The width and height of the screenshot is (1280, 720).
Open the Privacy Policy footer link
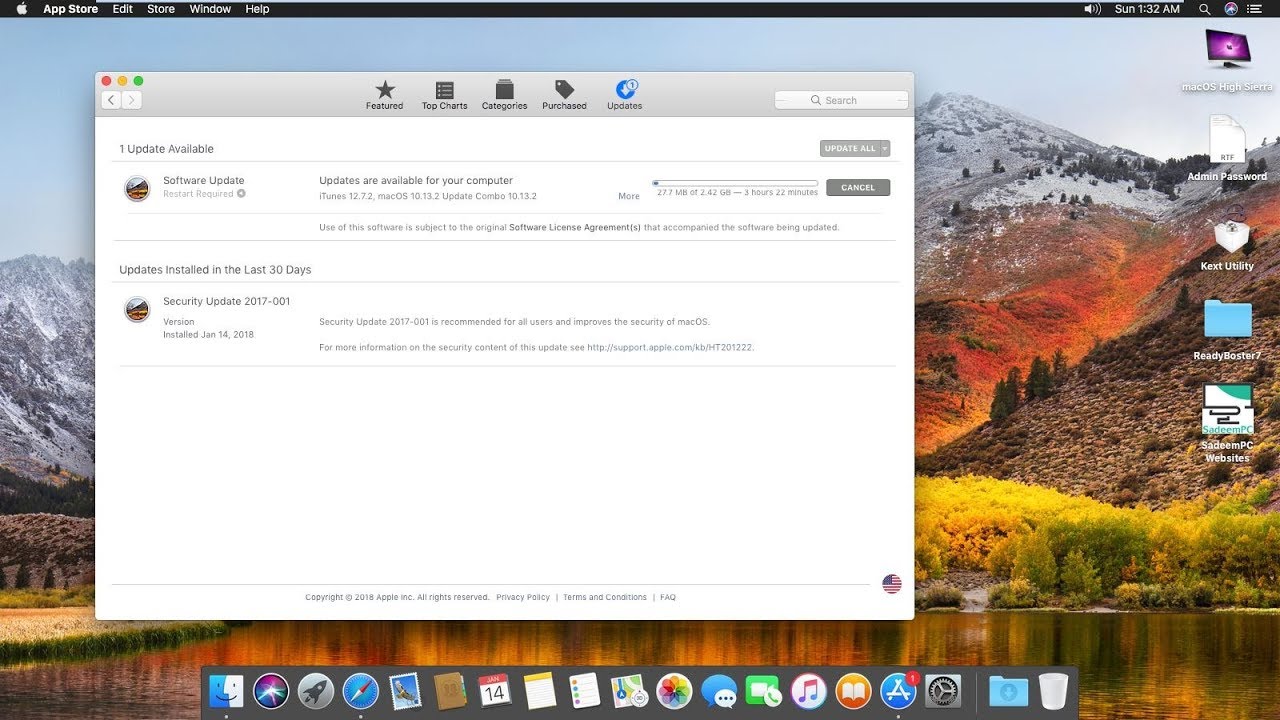(523, 597)
